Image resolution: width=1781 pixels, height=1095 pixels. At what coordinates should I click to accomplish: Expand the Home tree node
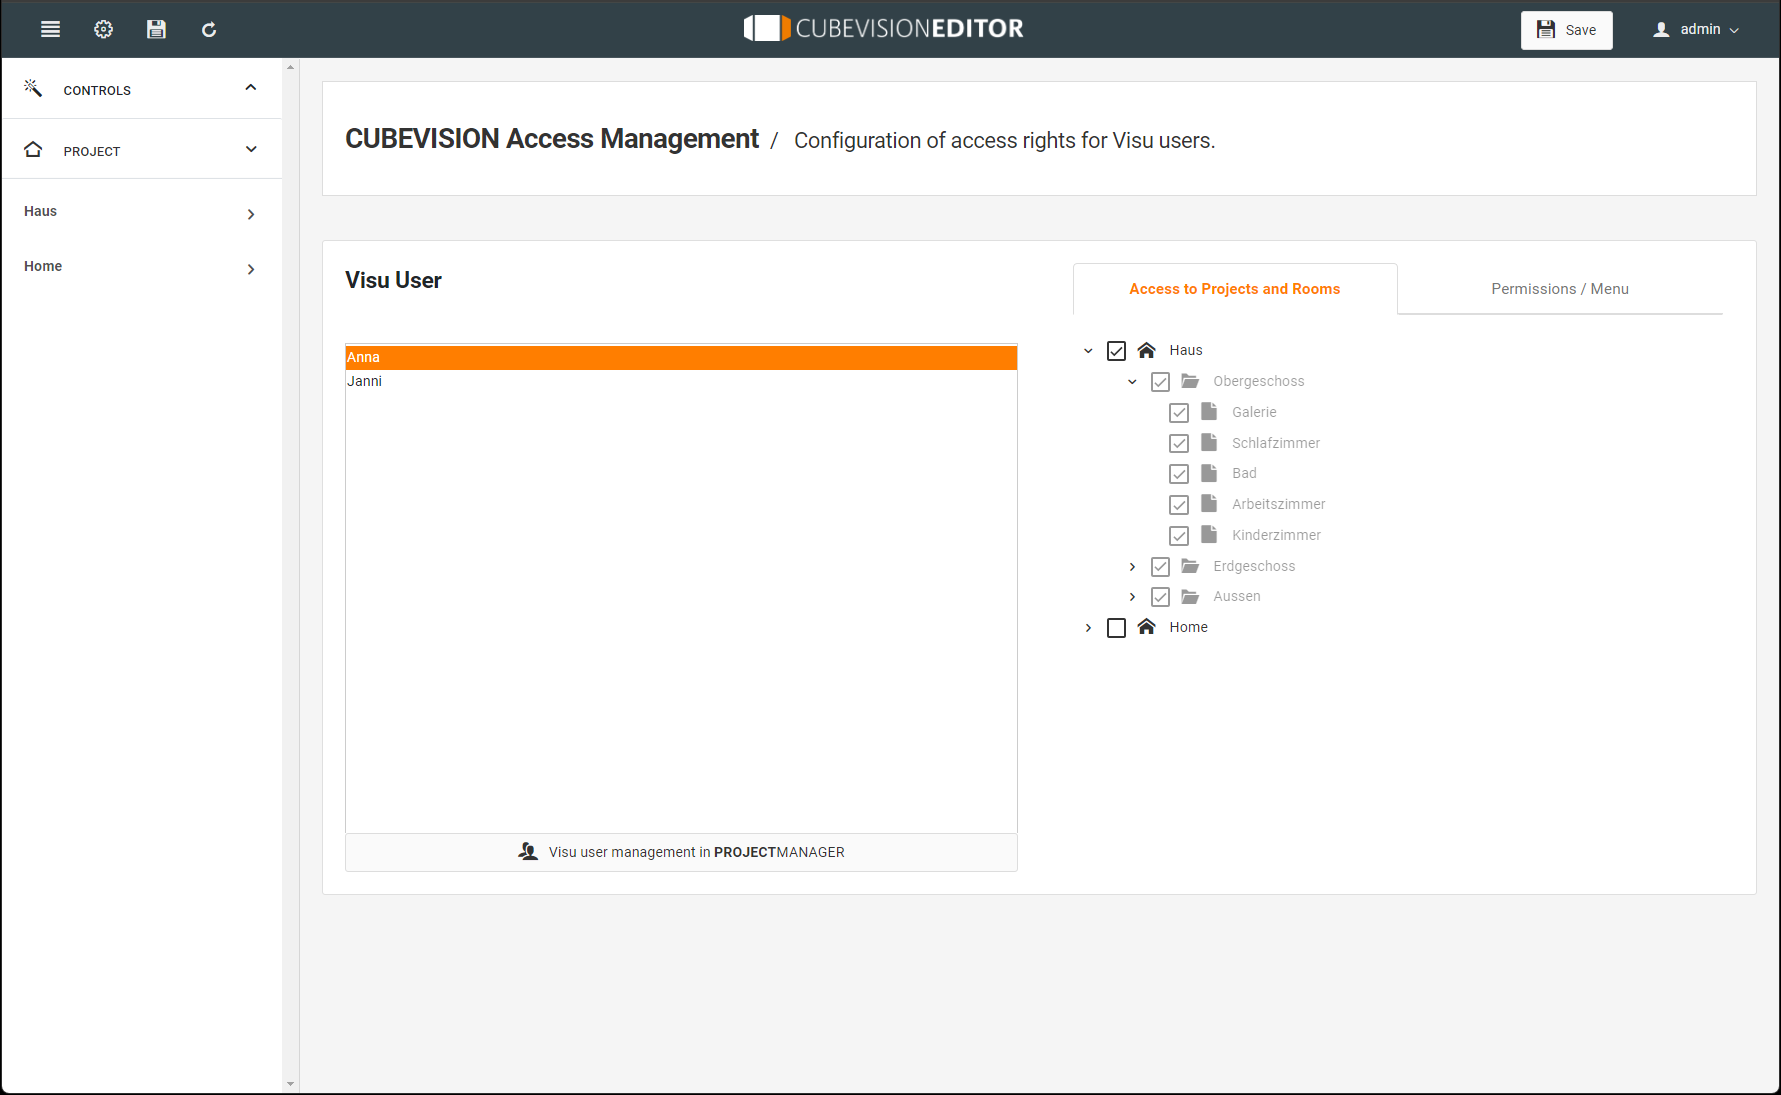pyautogui.click(x=1088, y=628)
